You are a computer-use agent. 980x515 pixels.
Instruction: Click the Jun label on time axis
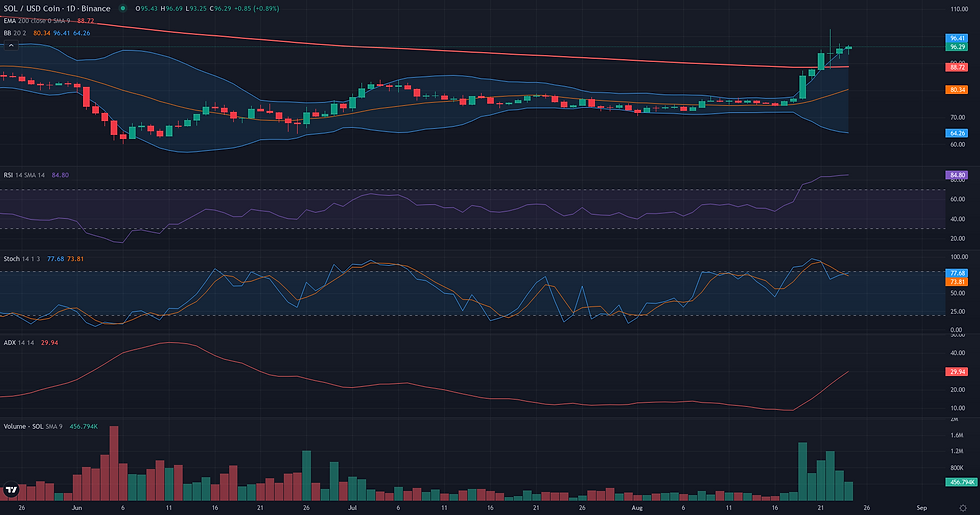point(77,508)
